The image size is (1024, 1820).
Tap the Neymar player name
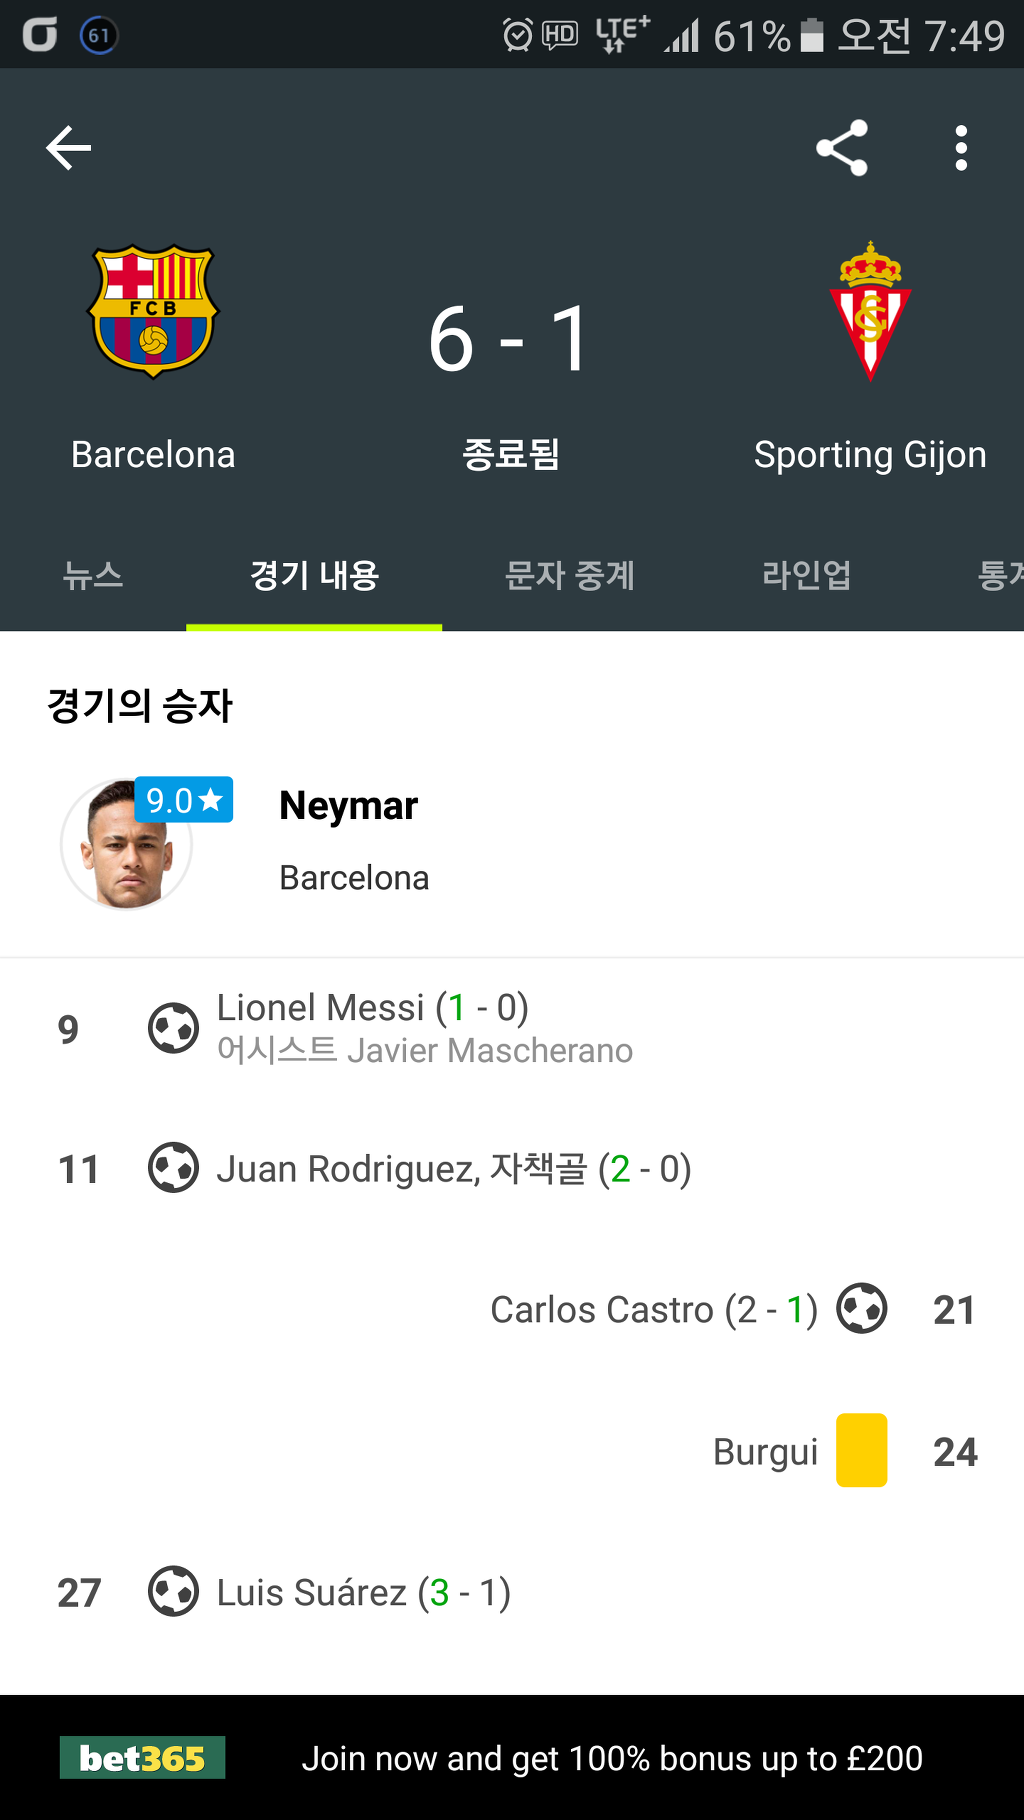[349, 806]
